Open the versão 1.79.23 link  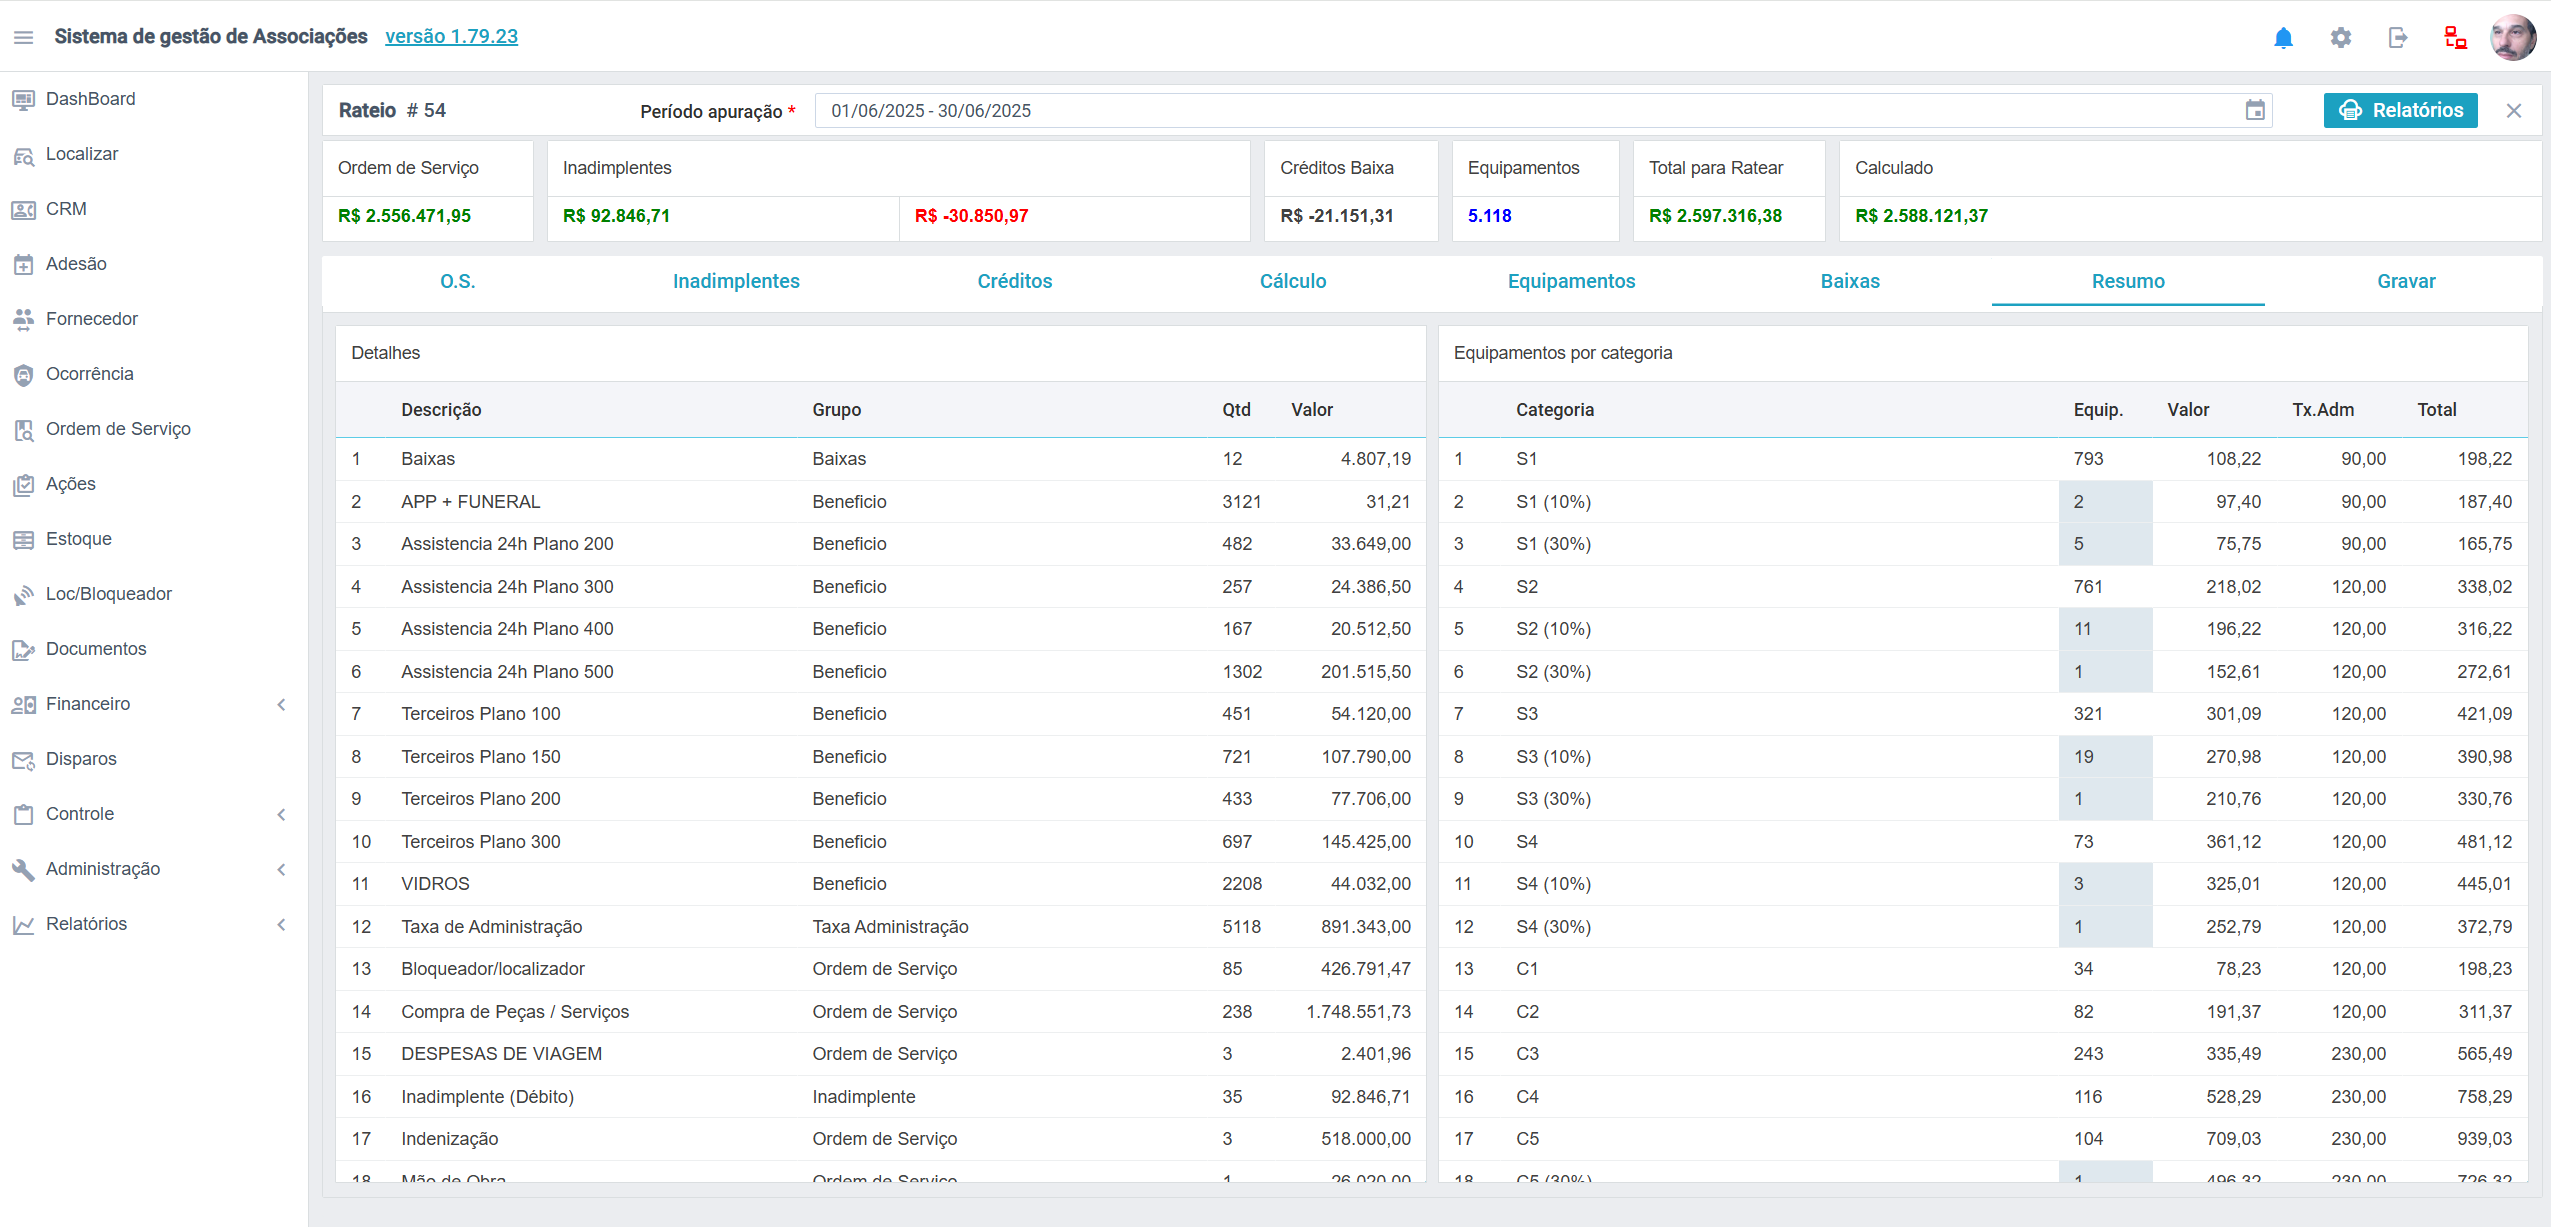click(x=451, y=36)
